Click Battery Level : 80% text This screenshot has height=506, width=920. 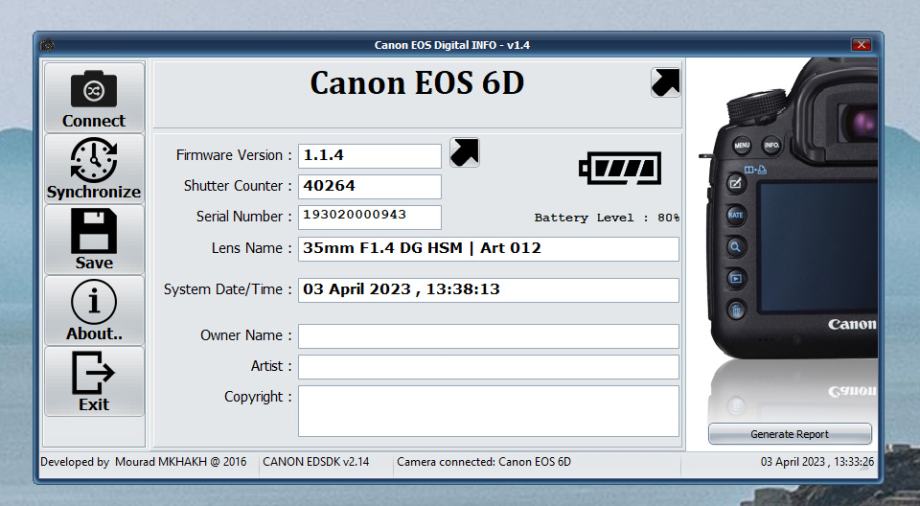click(x=607, y=218)
